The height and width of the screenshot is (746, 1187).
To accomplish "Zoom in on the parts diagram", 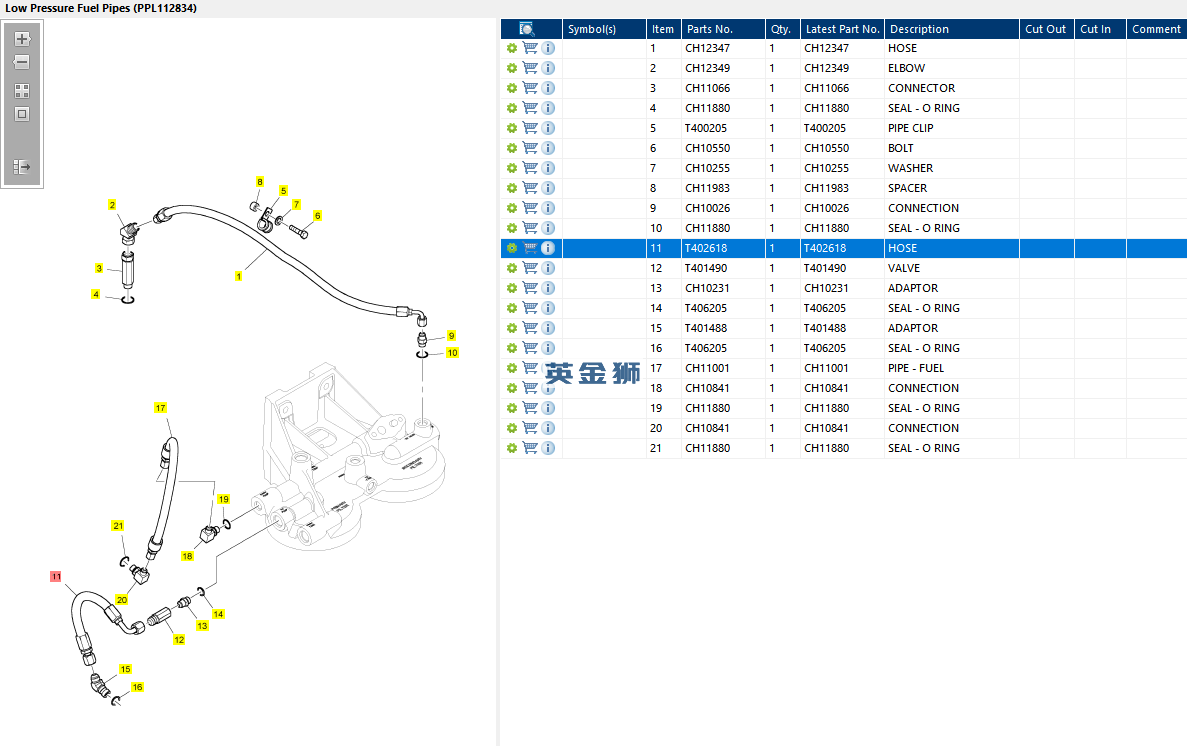I will tap(22, 39).
